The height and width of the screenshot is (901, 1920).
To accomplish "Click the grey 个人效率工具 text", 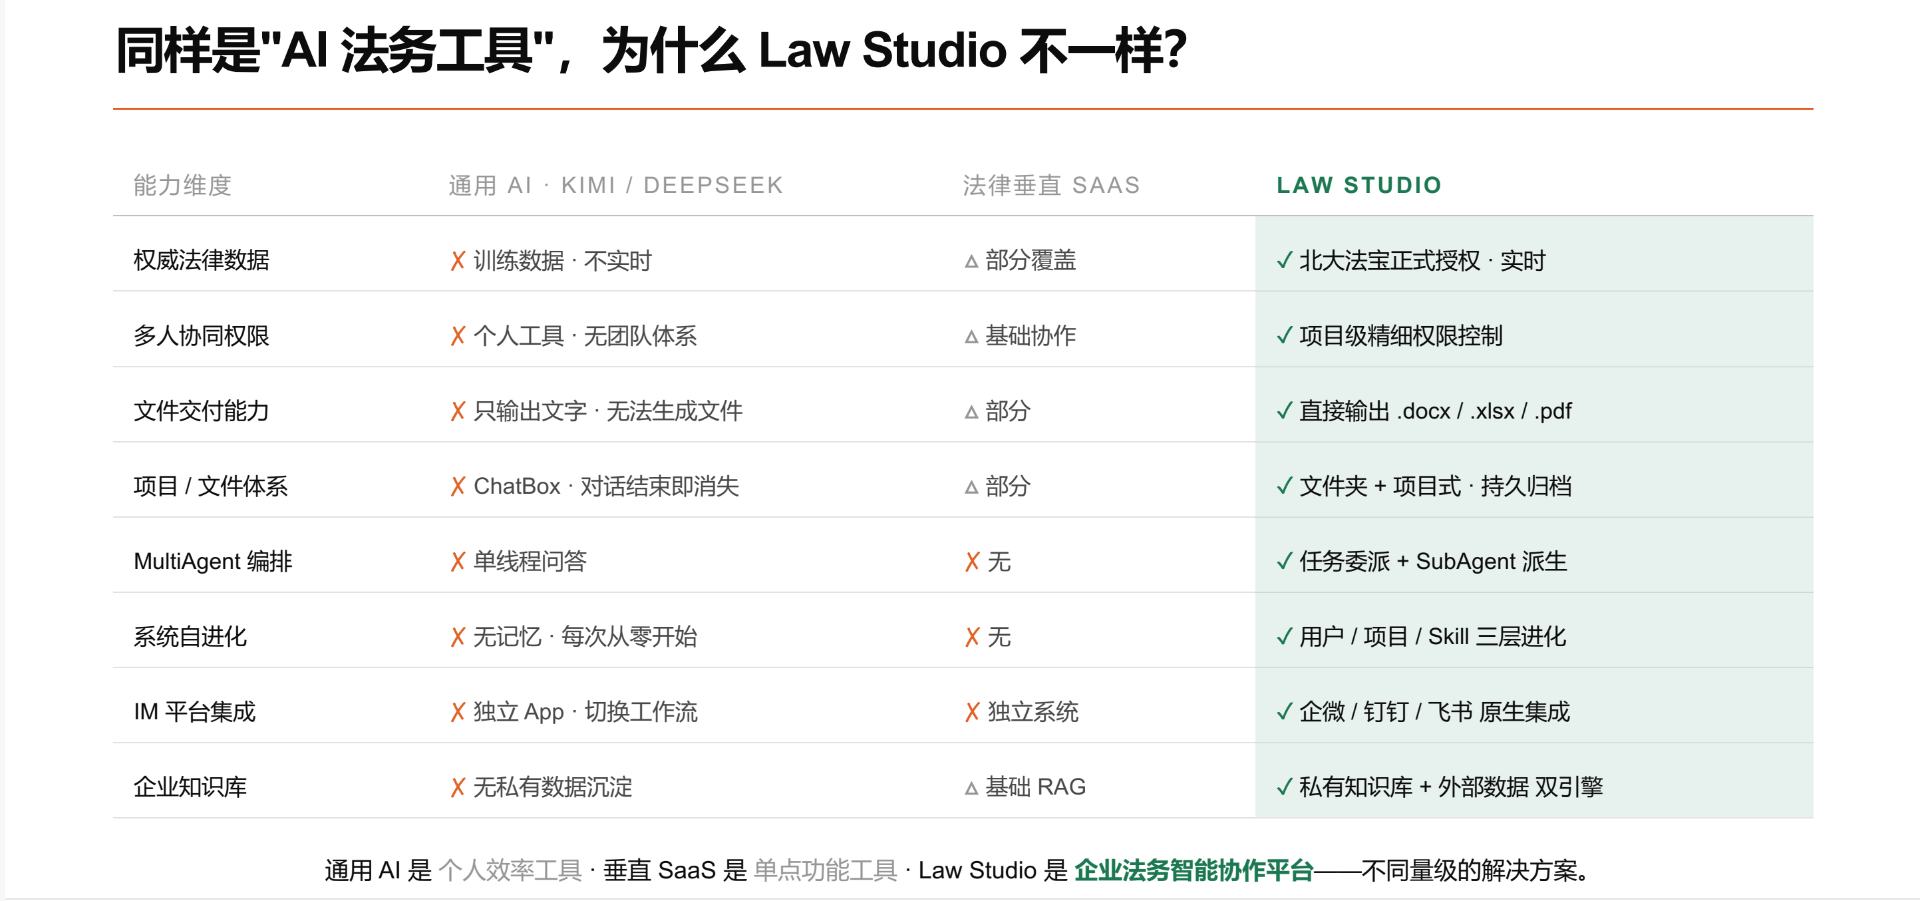I will [x=510, y=870].
